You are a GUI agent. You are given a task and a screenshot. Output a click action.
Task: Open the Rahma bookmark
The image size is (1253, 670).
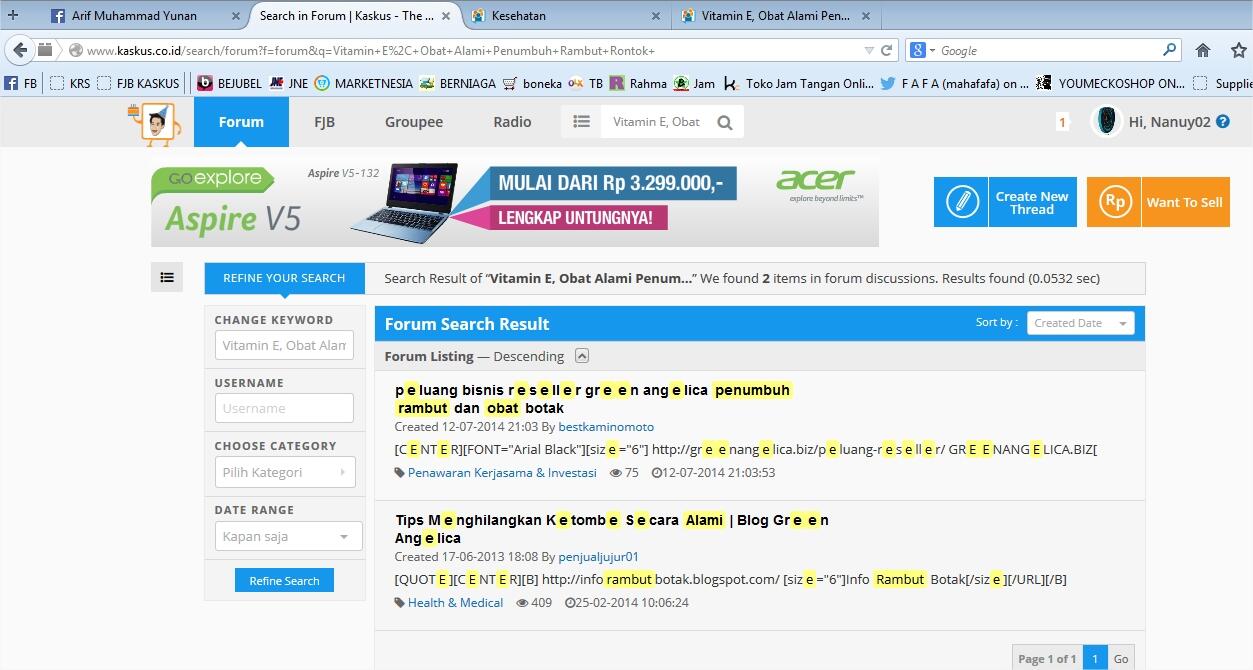click(x=638, y=84)
